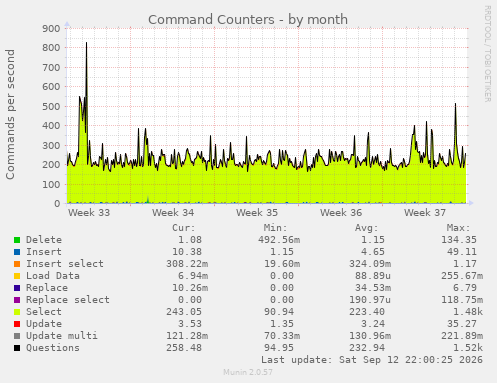The height and width of the screenshot is (383, 497).
Task: Click Select min value 90.94
Action: [279, 312]
